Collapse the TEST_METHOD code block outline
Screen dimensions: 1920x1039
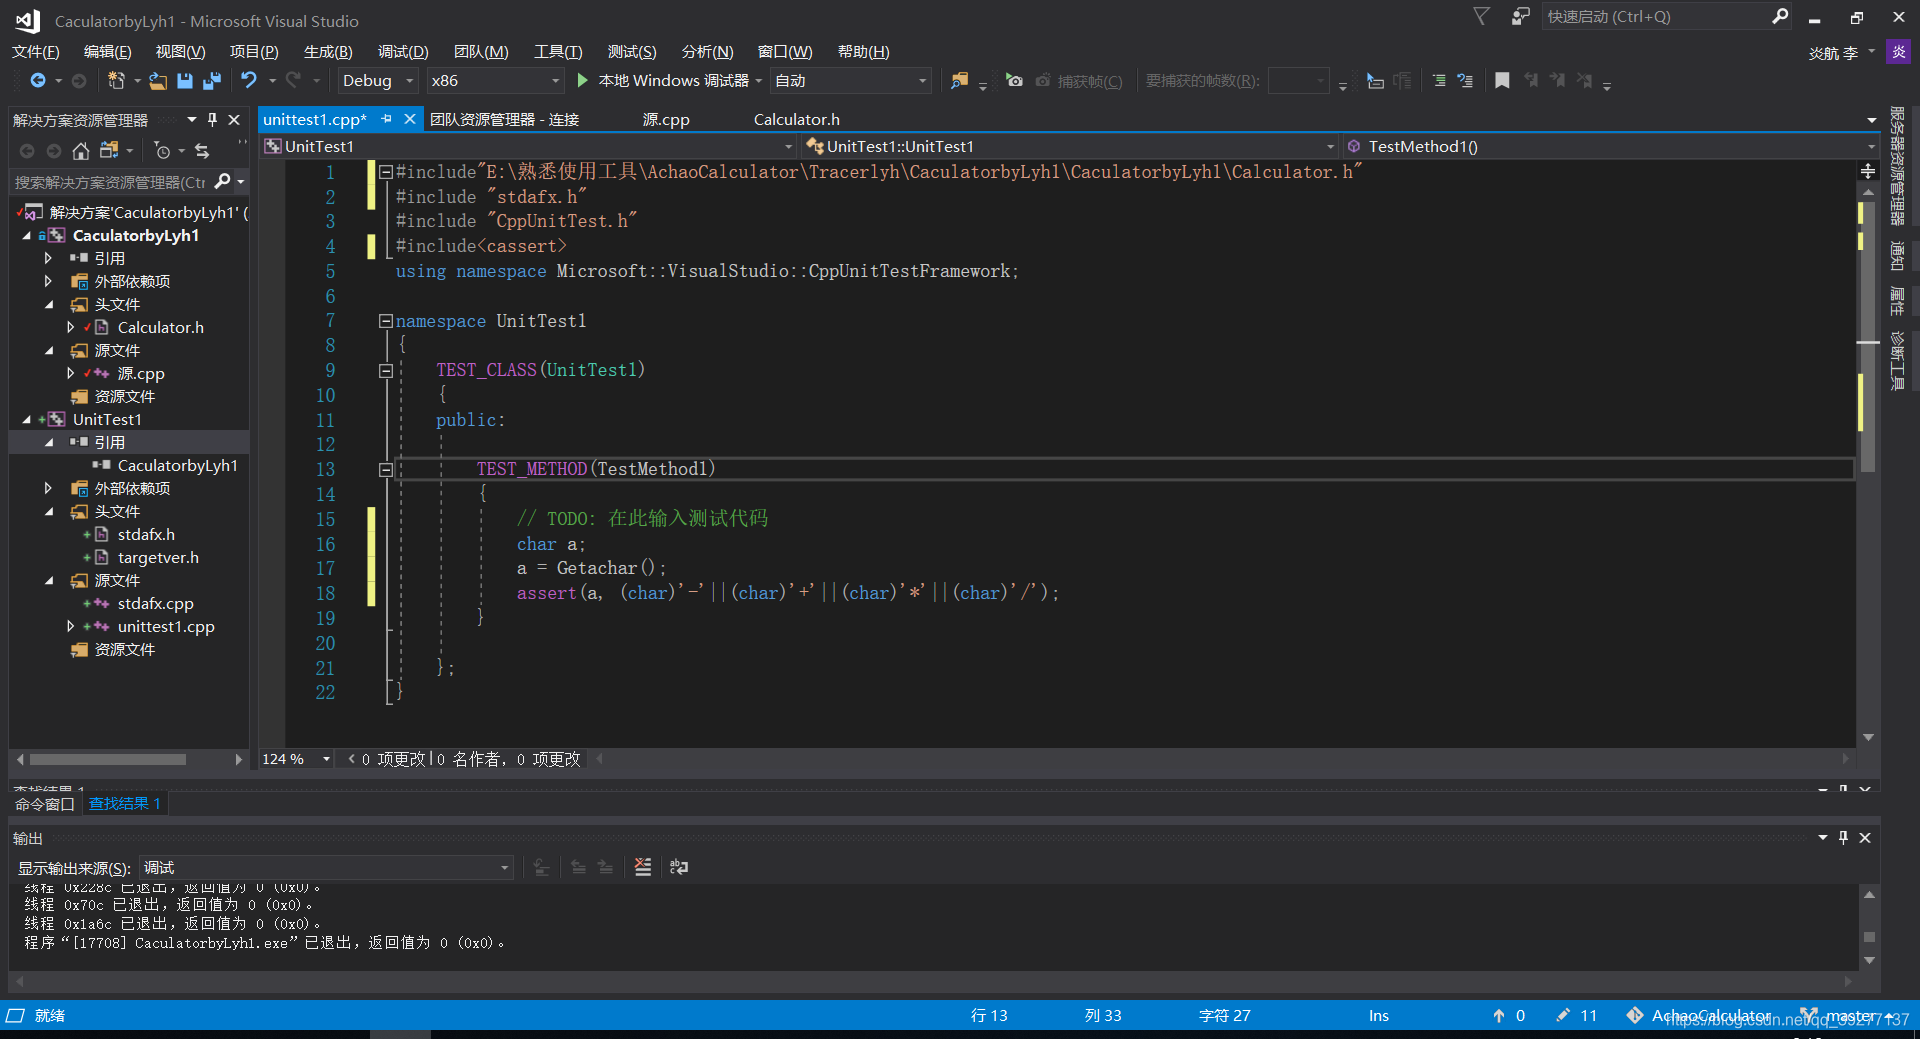point(386,469)
